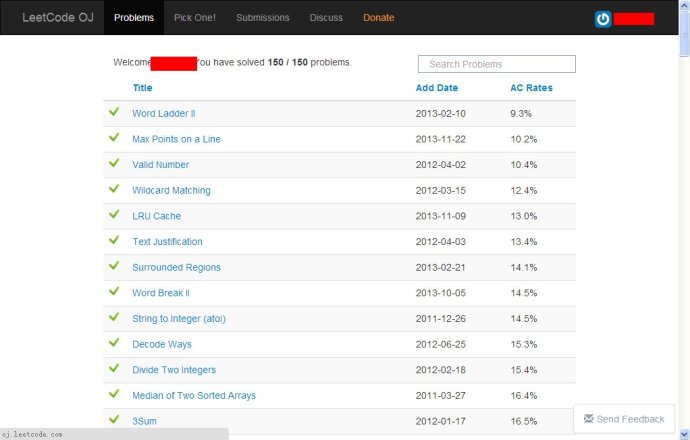
Task: Open the Discuss navigation item
Action: 326,18
